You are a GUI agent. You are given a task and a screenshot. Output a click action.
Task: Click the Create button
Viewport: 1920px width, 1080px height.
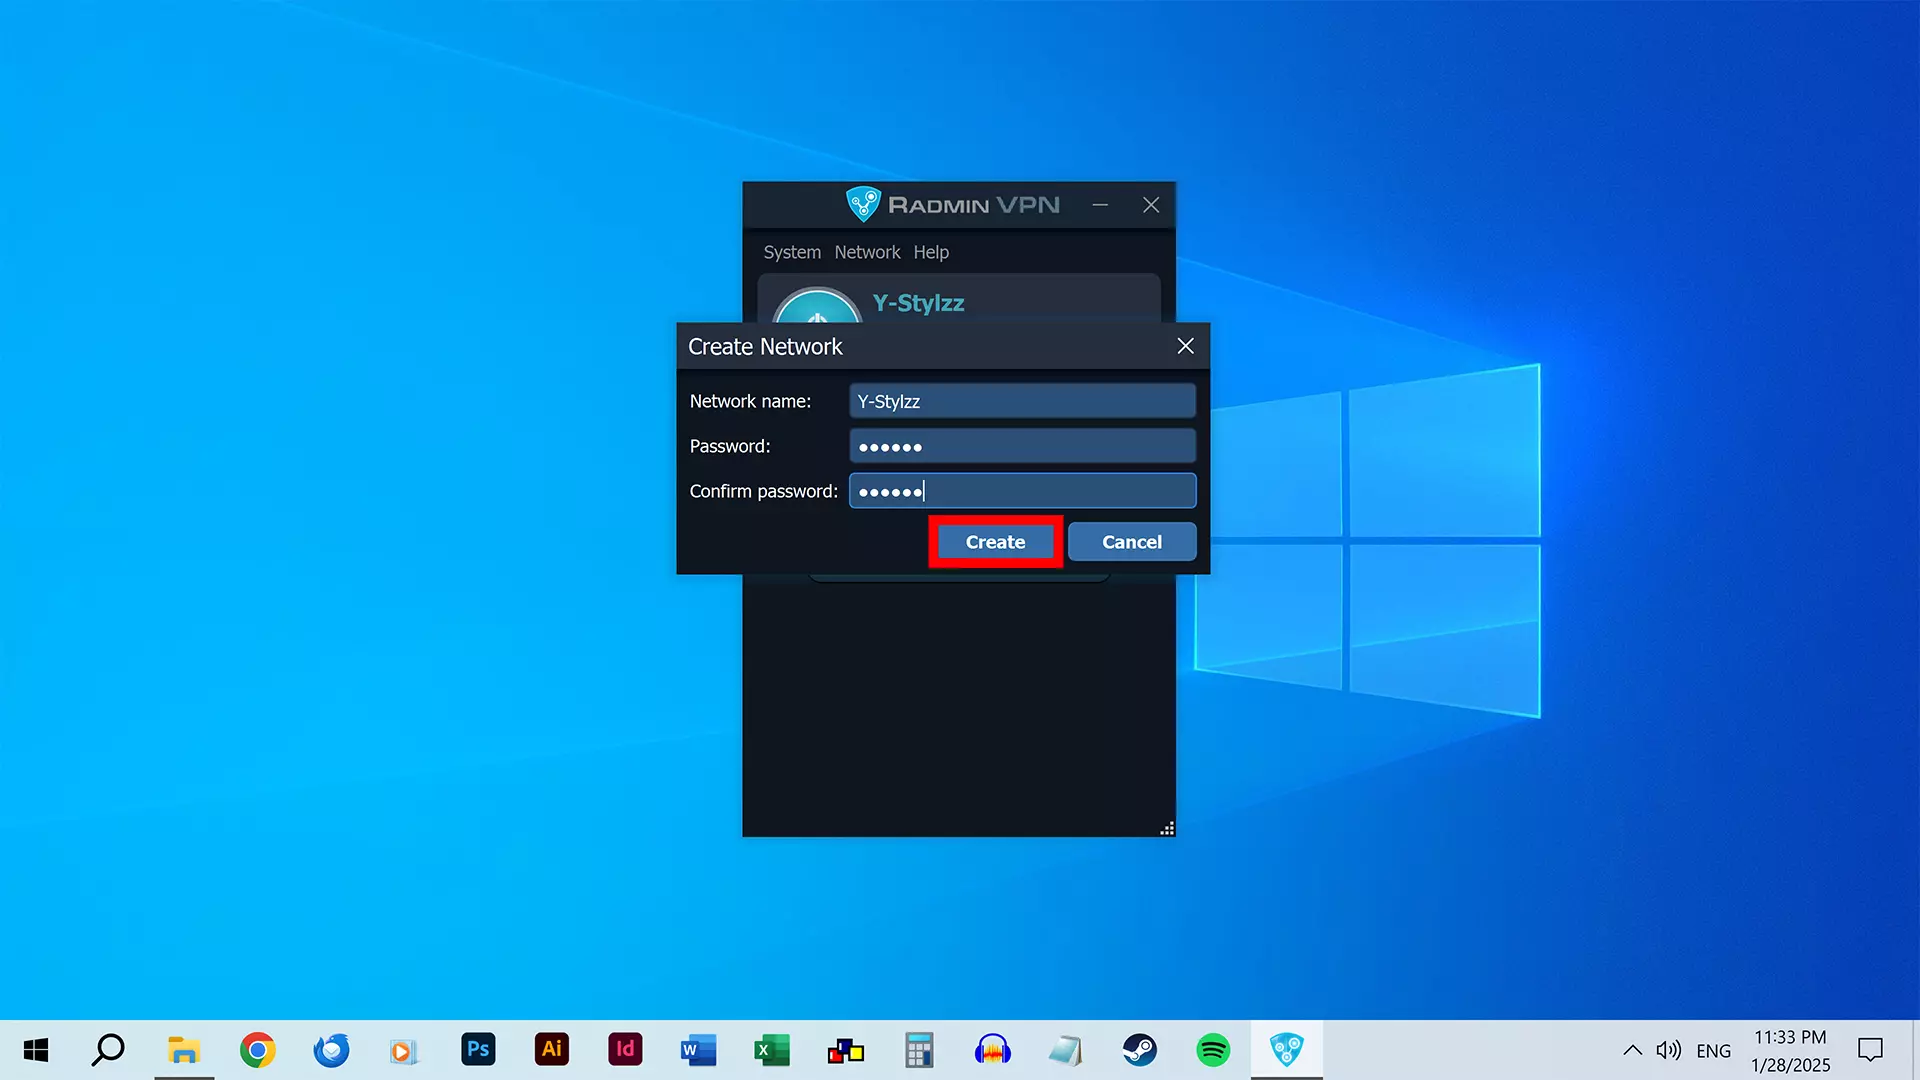click(995, 542)
